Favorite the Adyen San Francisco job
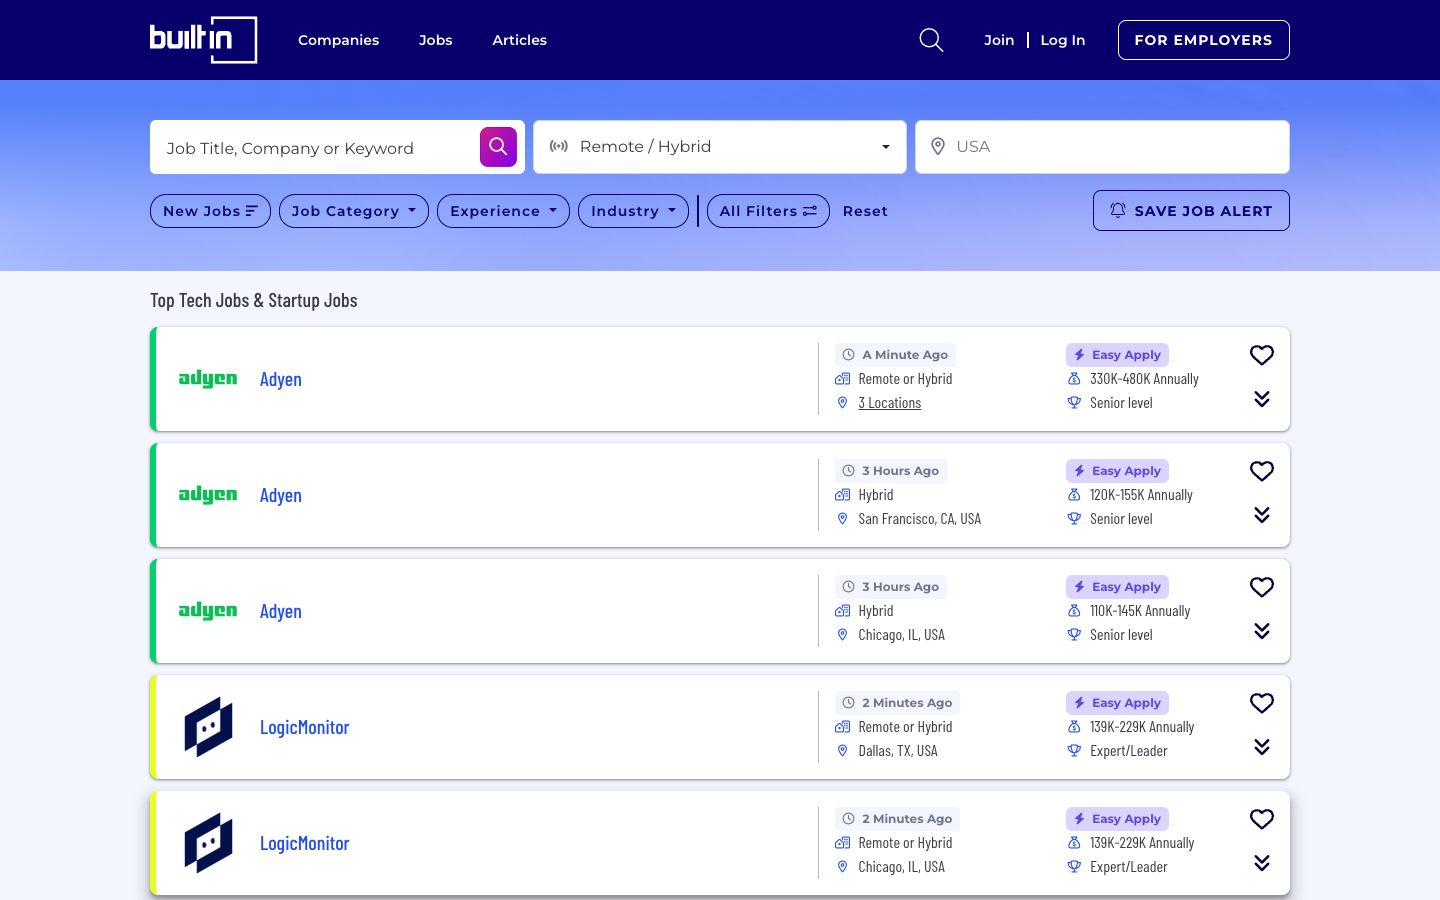The image size is (1440, 900). (x=1262, y=471)
